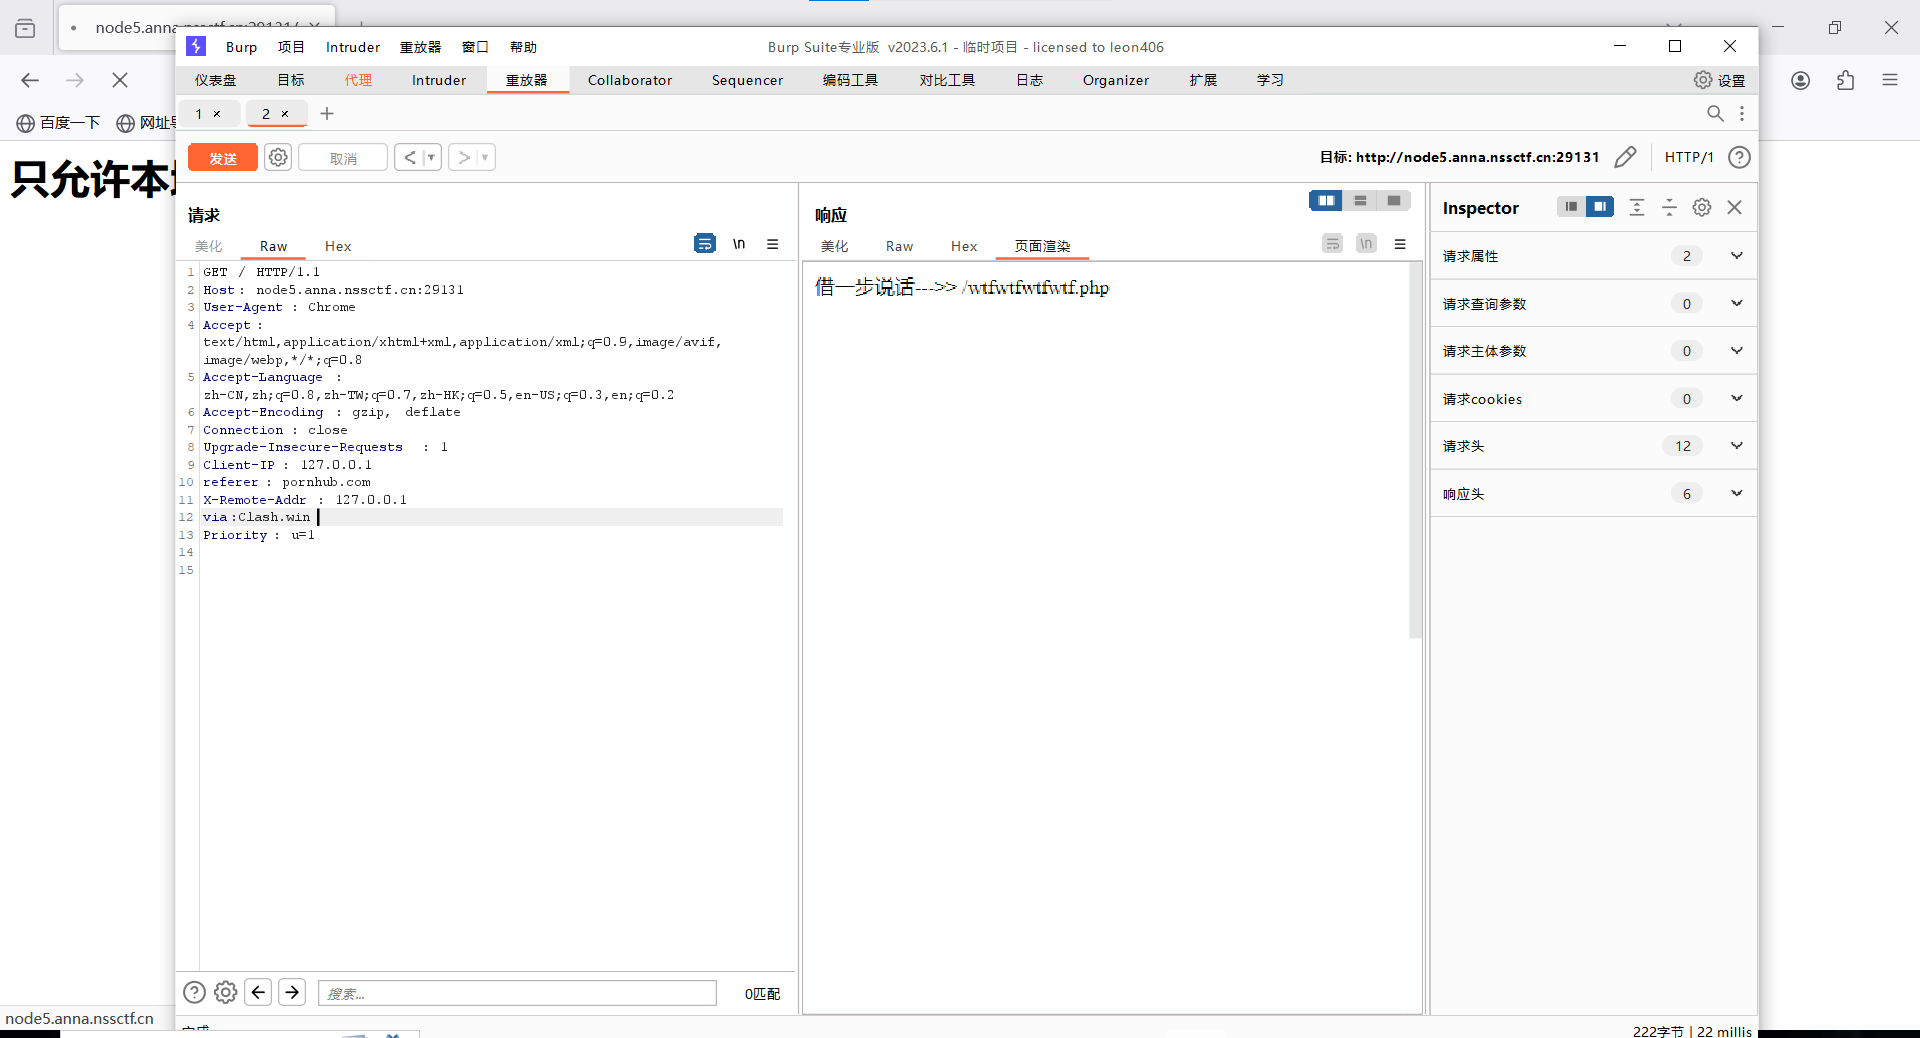Viewport: 1920px width, 1038px height.
Task: Open previous history dropdown arrow
Action: [432, 157]
